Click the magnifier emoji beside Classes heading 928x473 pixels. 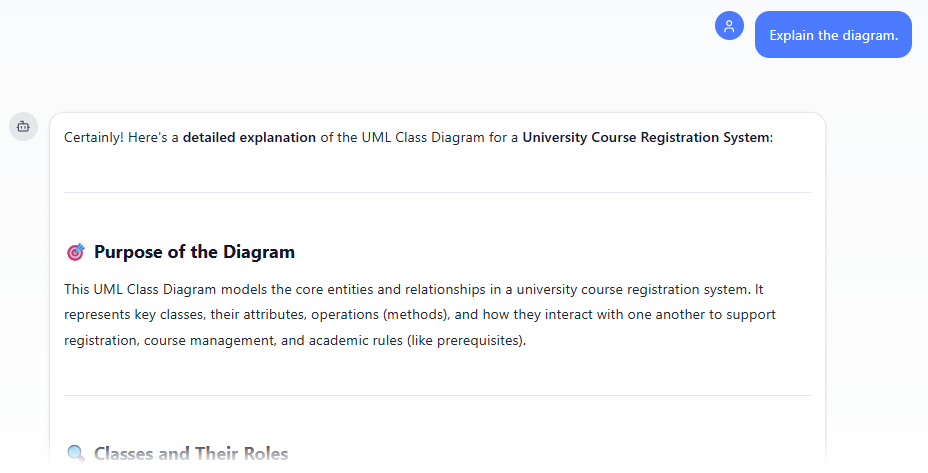pyautogui.click(x=75, y=454)
